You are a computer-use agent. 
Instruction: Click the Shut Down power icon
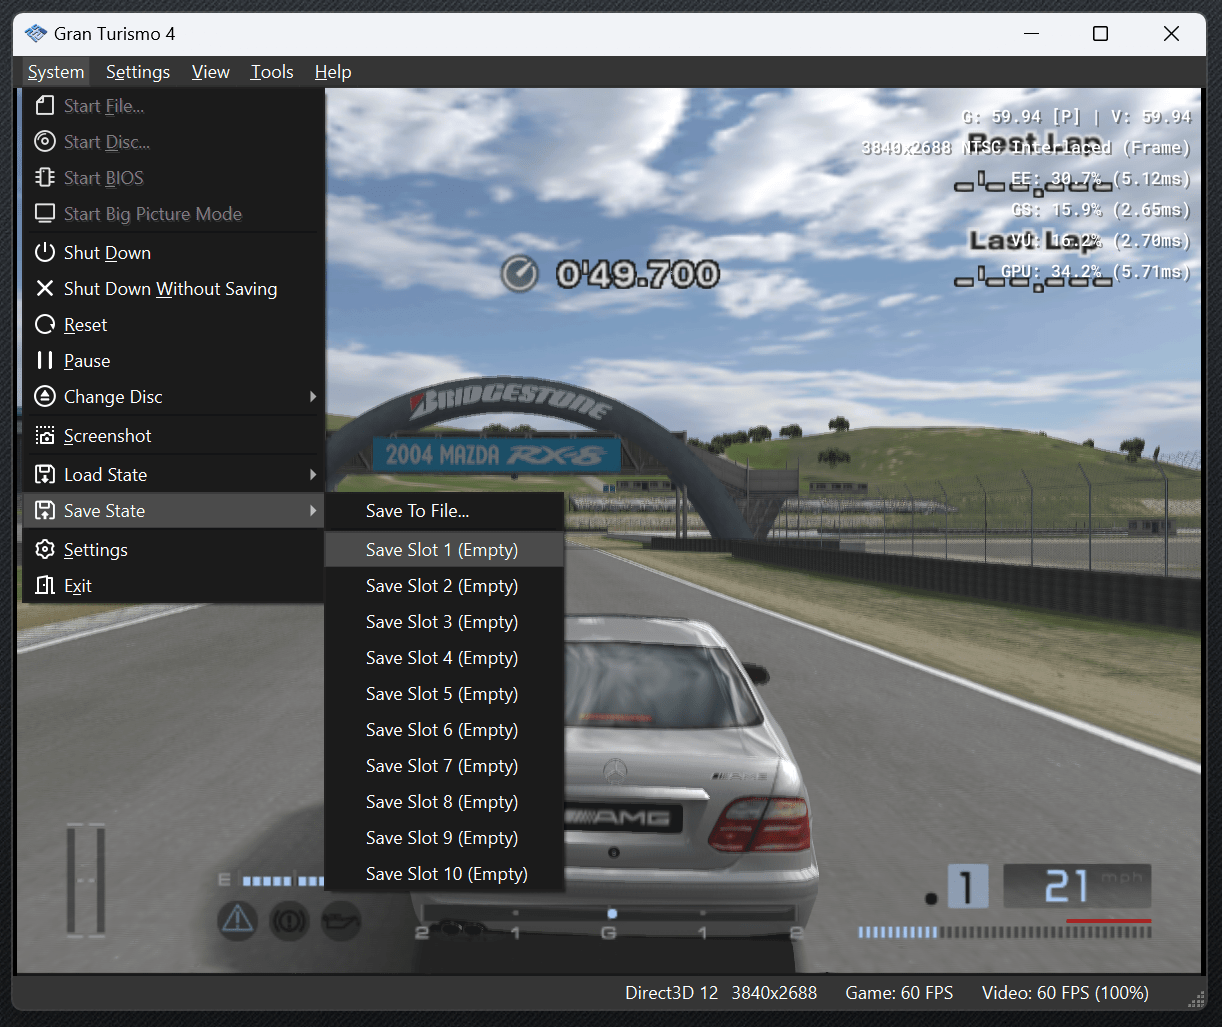pos(44,253)
